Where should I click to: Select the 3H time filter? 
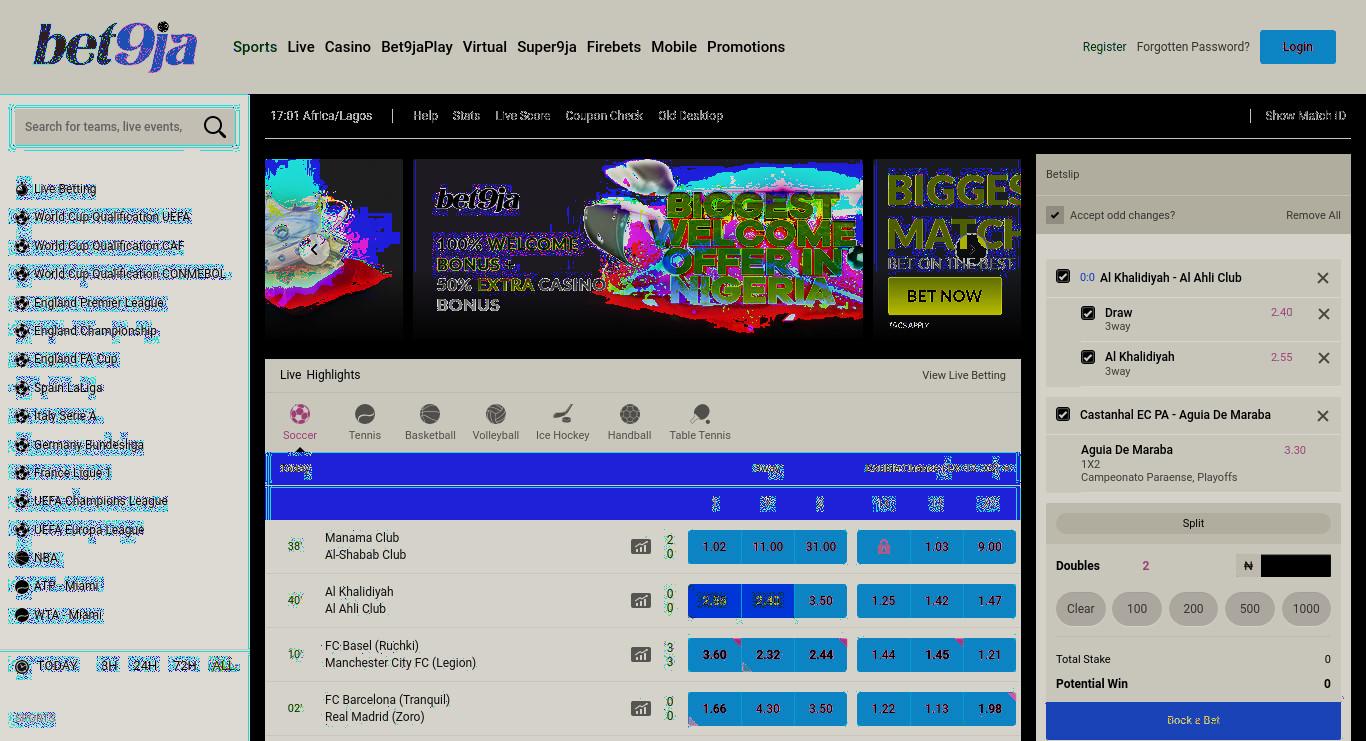pyautogui.click(x=108, y=665)
